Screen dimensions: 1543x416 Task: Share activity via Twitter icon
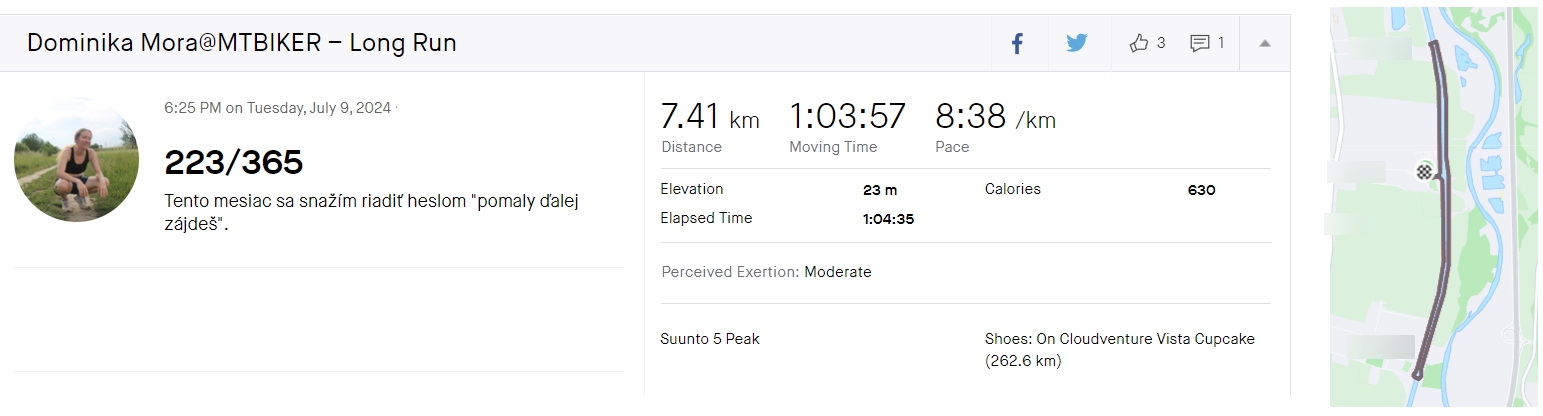[1076, 43]
